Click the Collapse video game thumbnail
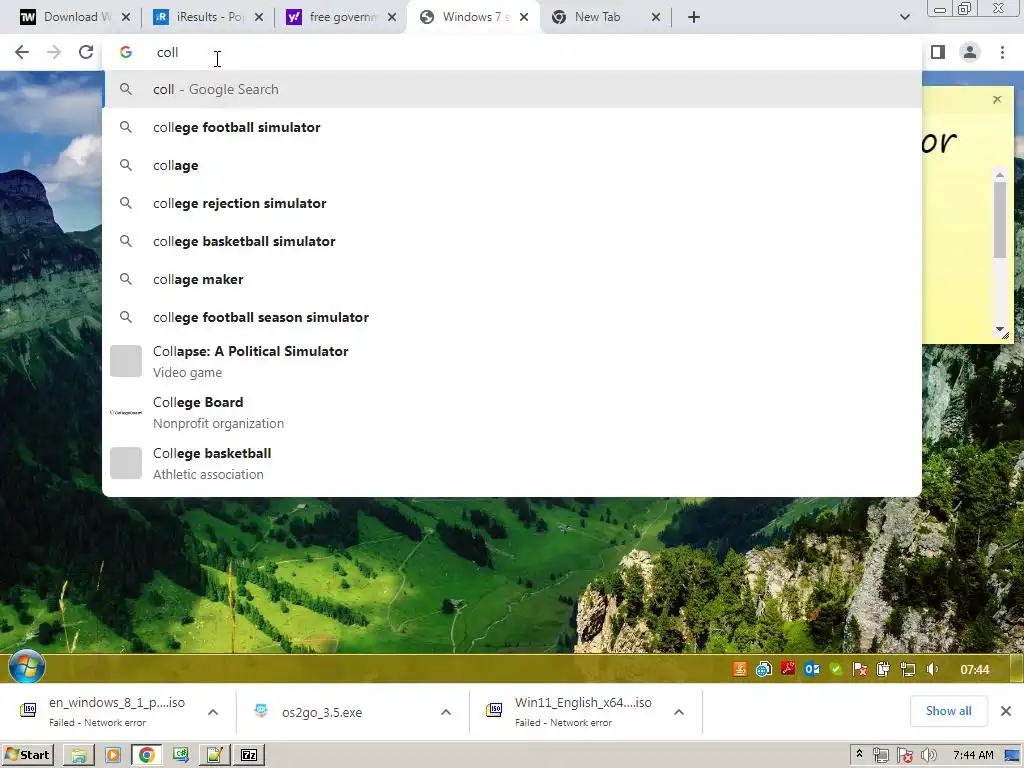The width and height of the screenshot is (1024, 768). pos(126,361)
